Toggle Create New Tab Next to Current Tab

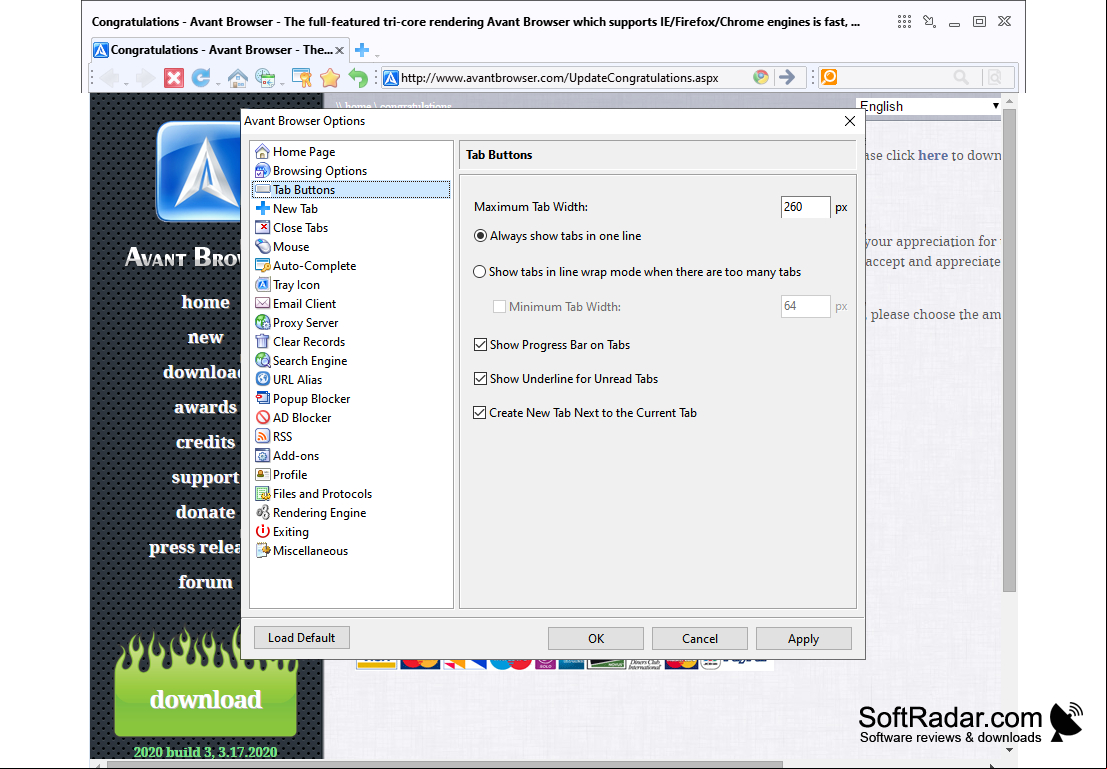pos(480,412)
